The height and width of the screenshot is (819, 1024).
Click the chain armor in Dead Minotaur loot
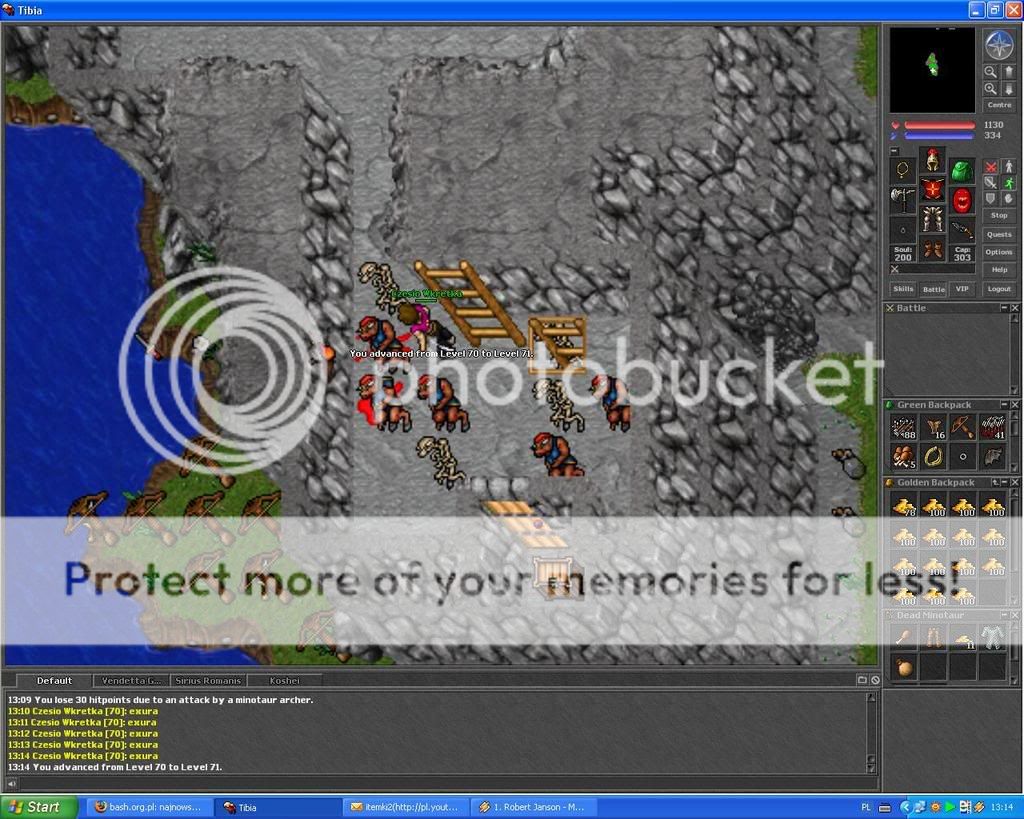(993, 638)
